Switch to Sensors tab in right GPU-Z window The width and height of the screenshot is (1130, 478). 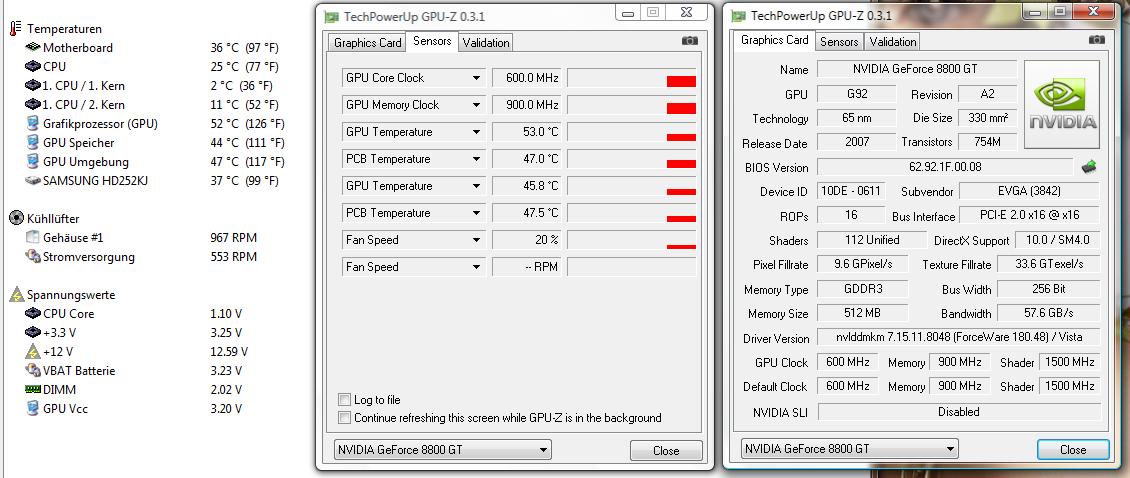[x=840, y=42]
